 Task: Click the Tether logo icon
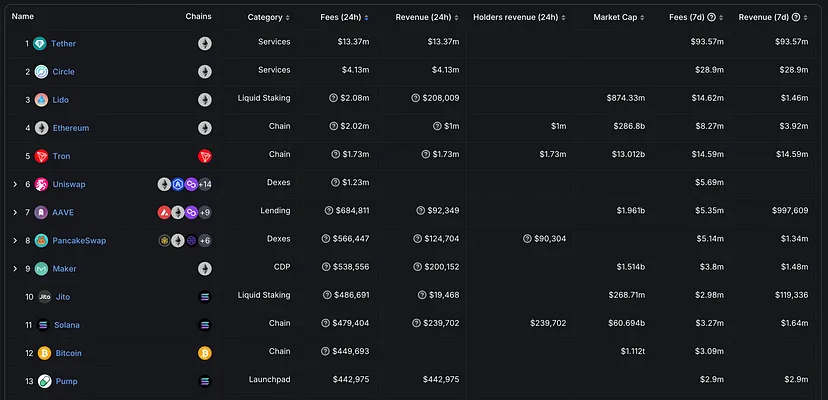40,44
